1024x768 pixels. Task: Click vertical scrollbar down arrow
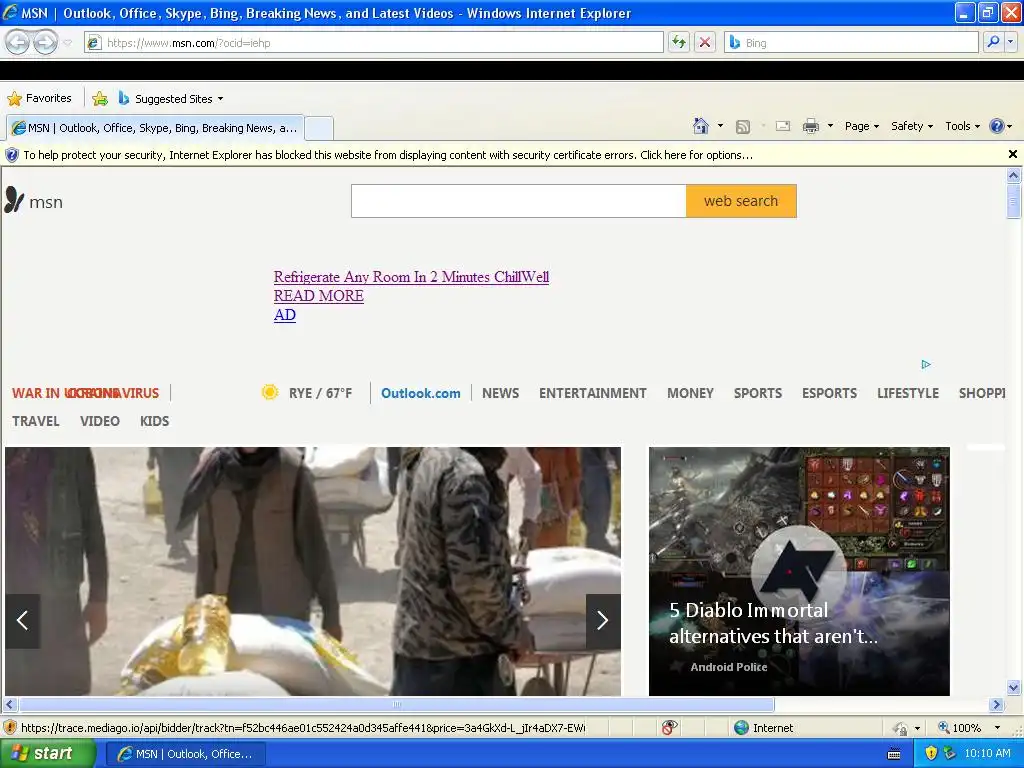click(x=1013, y=687)
